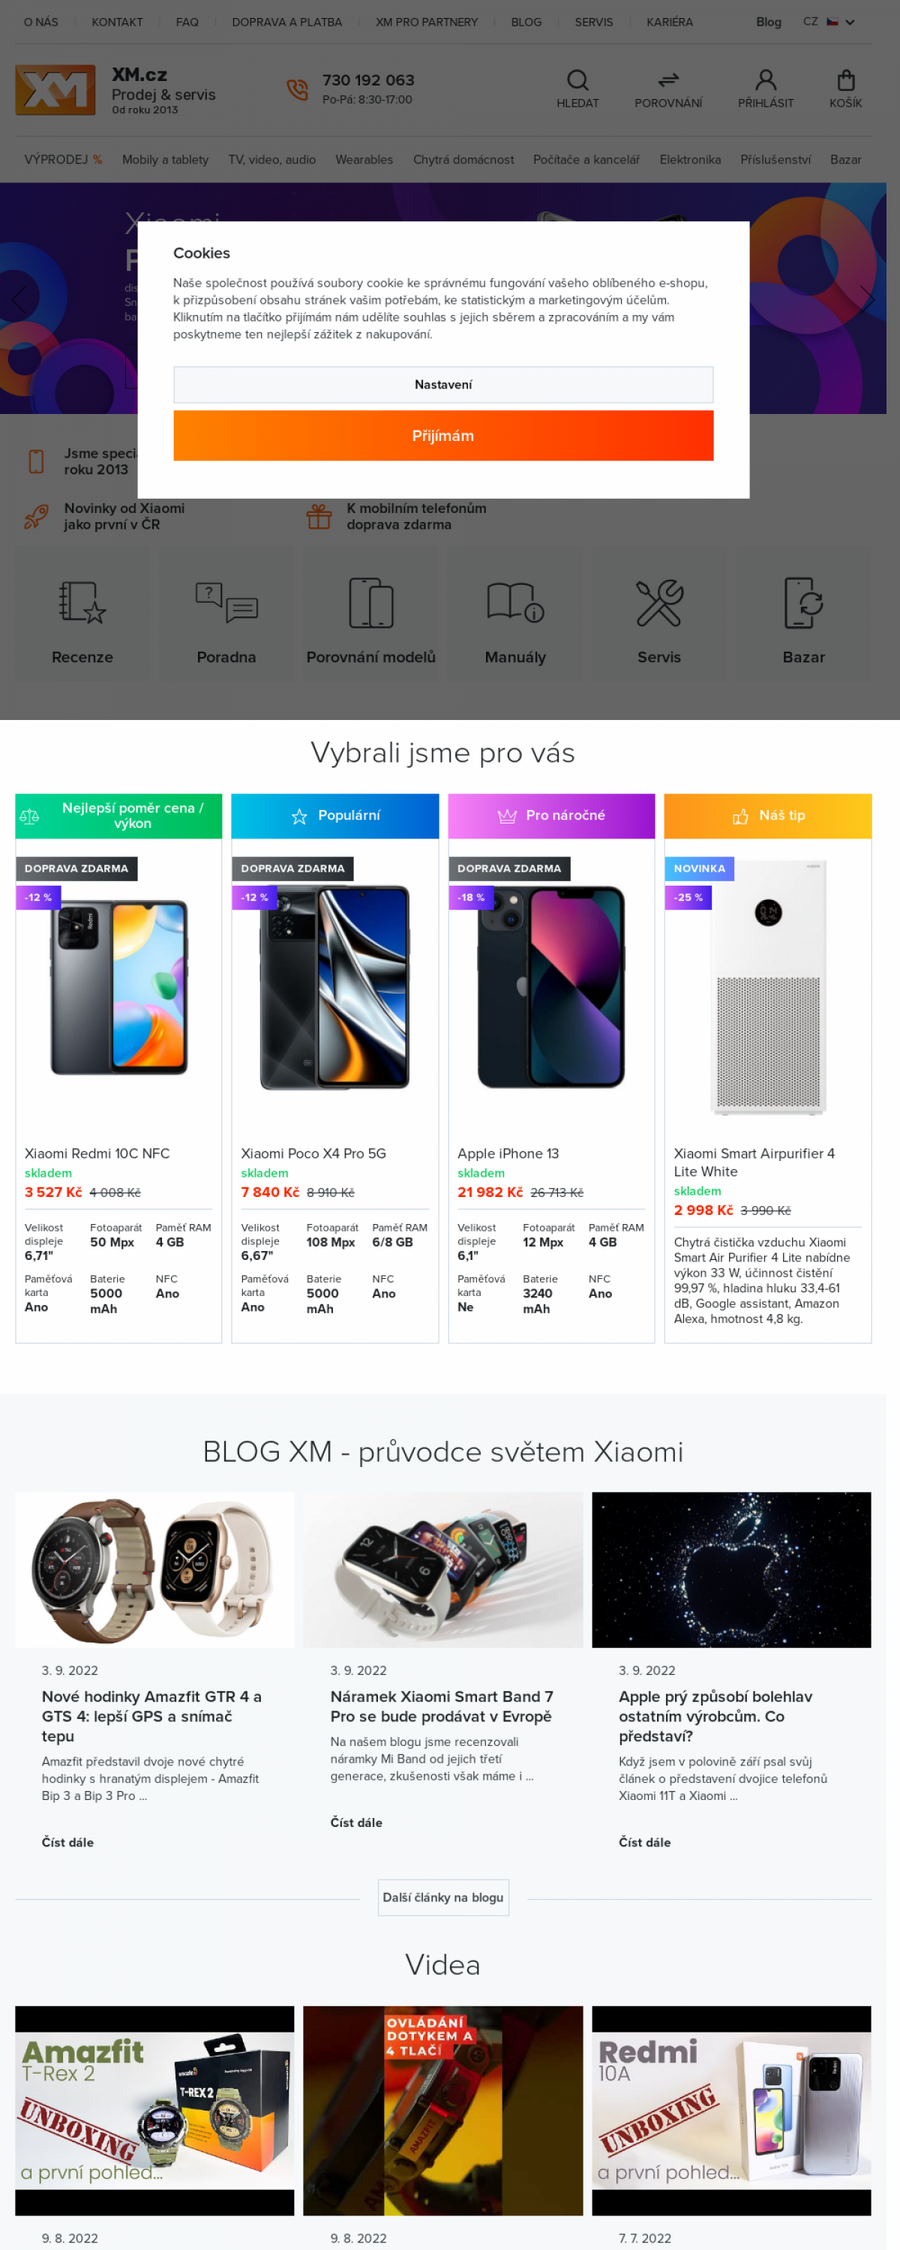Go to previous banner with left arrow

tap(19, 298)
